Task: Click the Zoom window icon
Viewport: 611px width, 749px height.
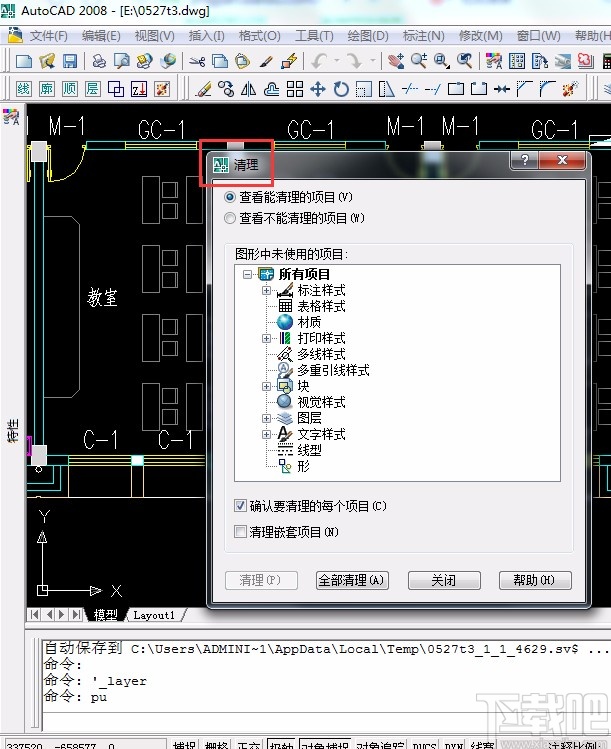Action: tap(442, 61)
